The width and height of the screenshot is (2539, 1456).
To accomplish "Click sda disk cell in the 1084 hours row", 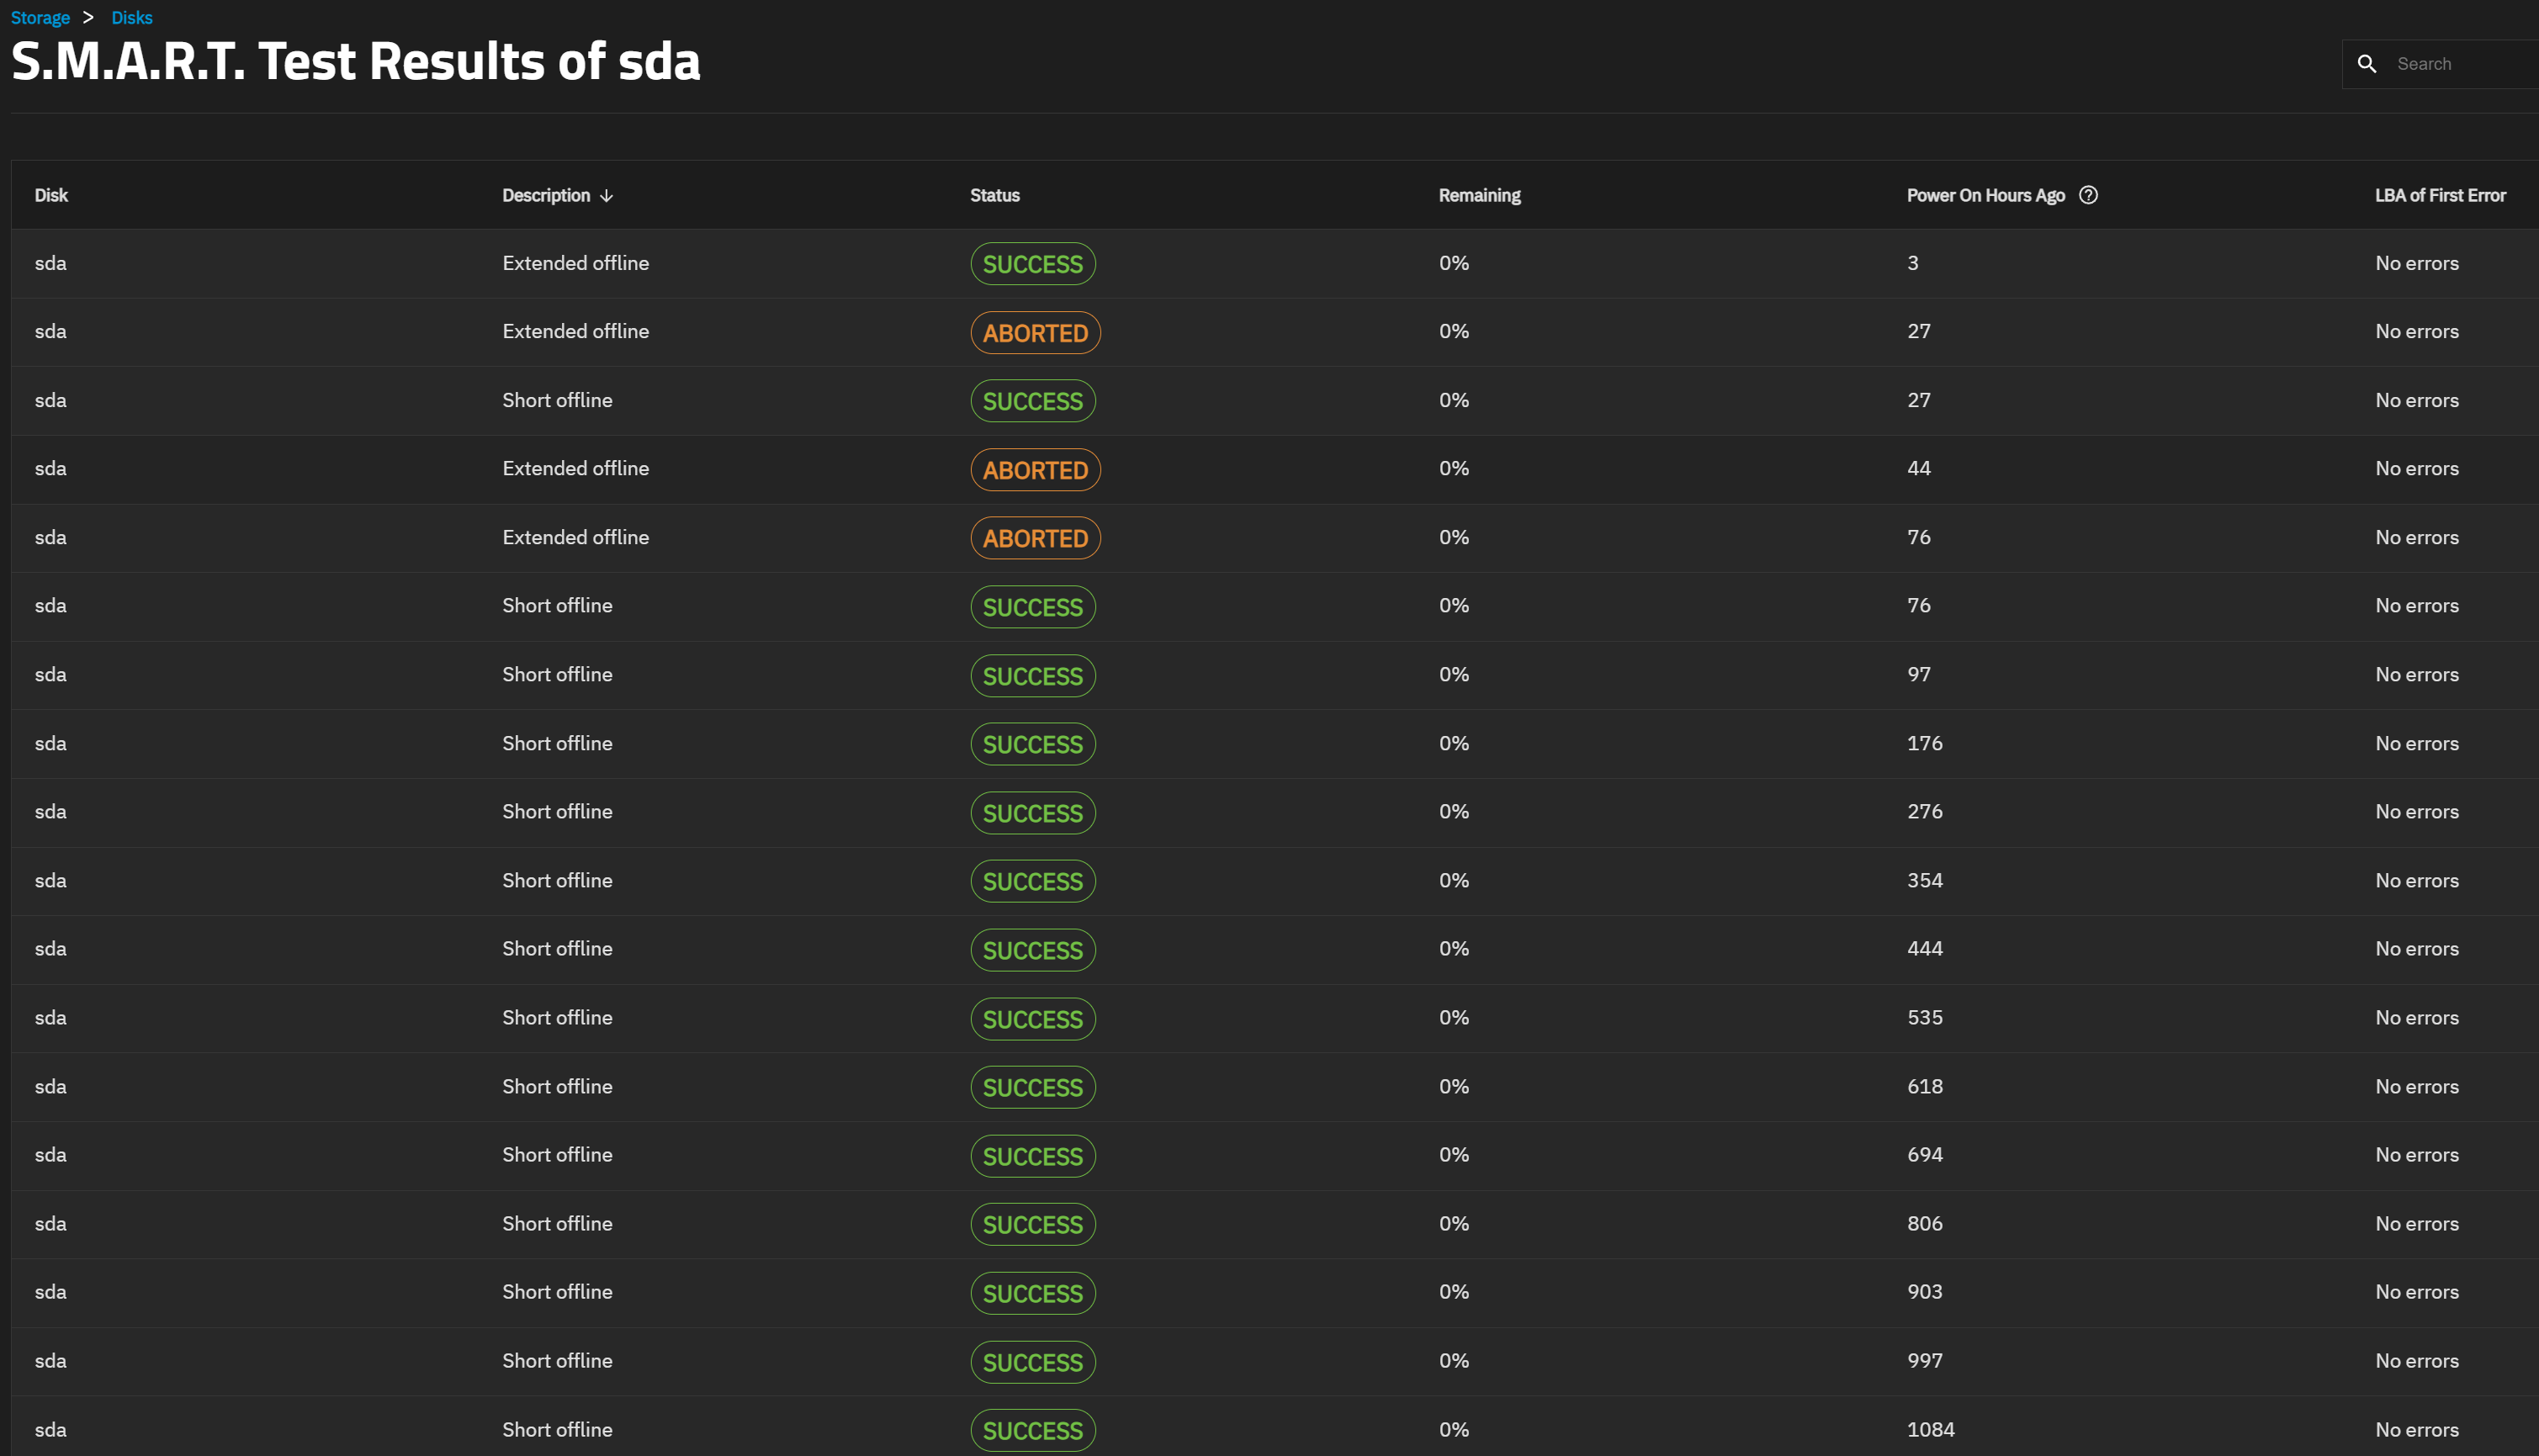I will (x=50, y=1429).
